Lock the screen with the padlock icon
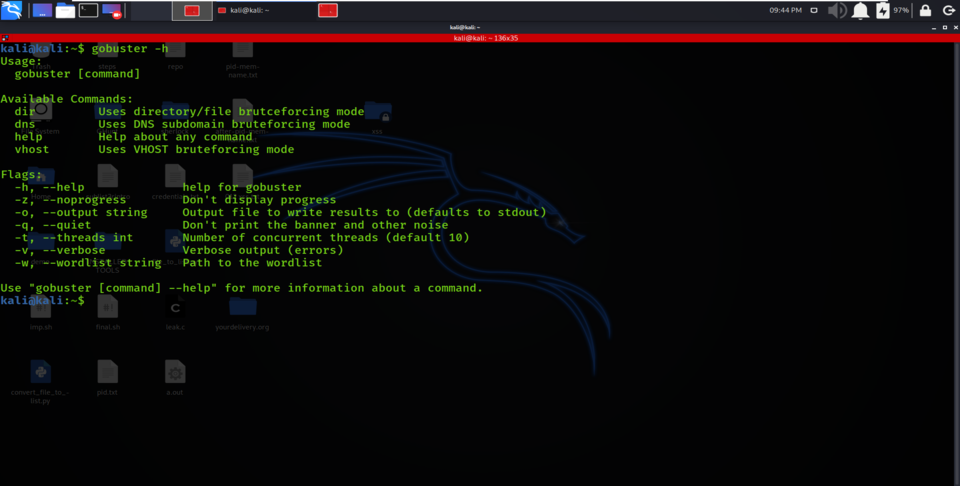 [925, 10]
